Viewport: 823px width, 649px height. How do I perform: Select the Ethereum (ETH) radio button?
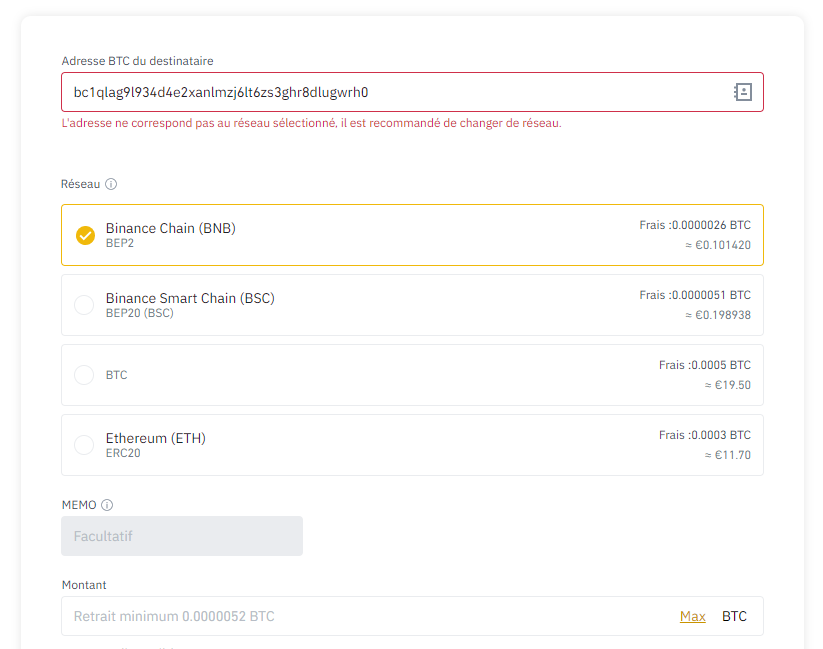(85, 445)
